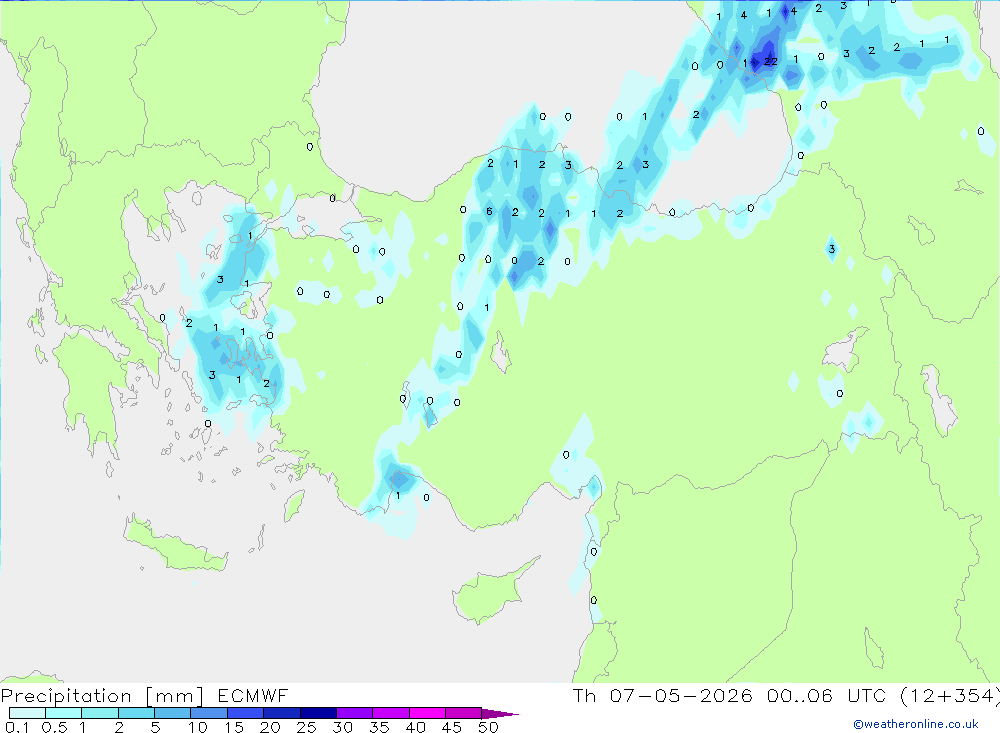Click the 0.1–0.5 mm palest legend swatch
Viewport: 1000px width, 733px height.
[27, 713]
